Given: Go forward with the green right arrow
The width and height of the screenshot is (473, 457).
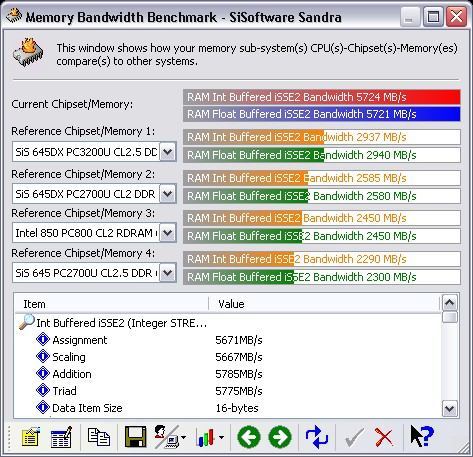Looking at the screenshot, I should pos(280,437).
